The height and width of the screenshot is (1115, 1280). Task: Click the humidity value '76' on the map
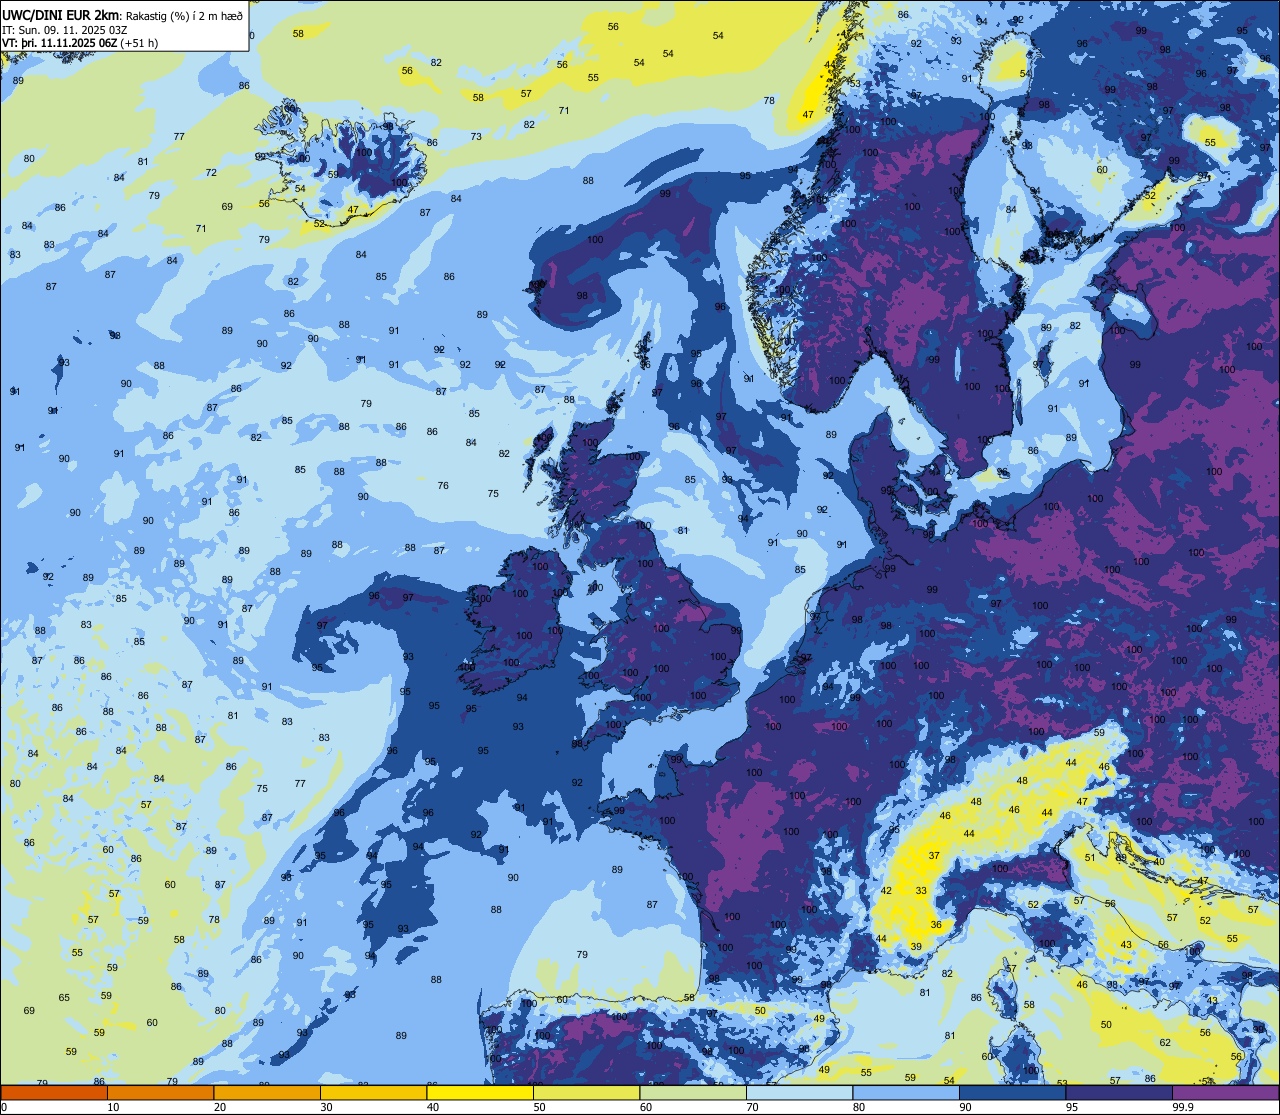443,485
